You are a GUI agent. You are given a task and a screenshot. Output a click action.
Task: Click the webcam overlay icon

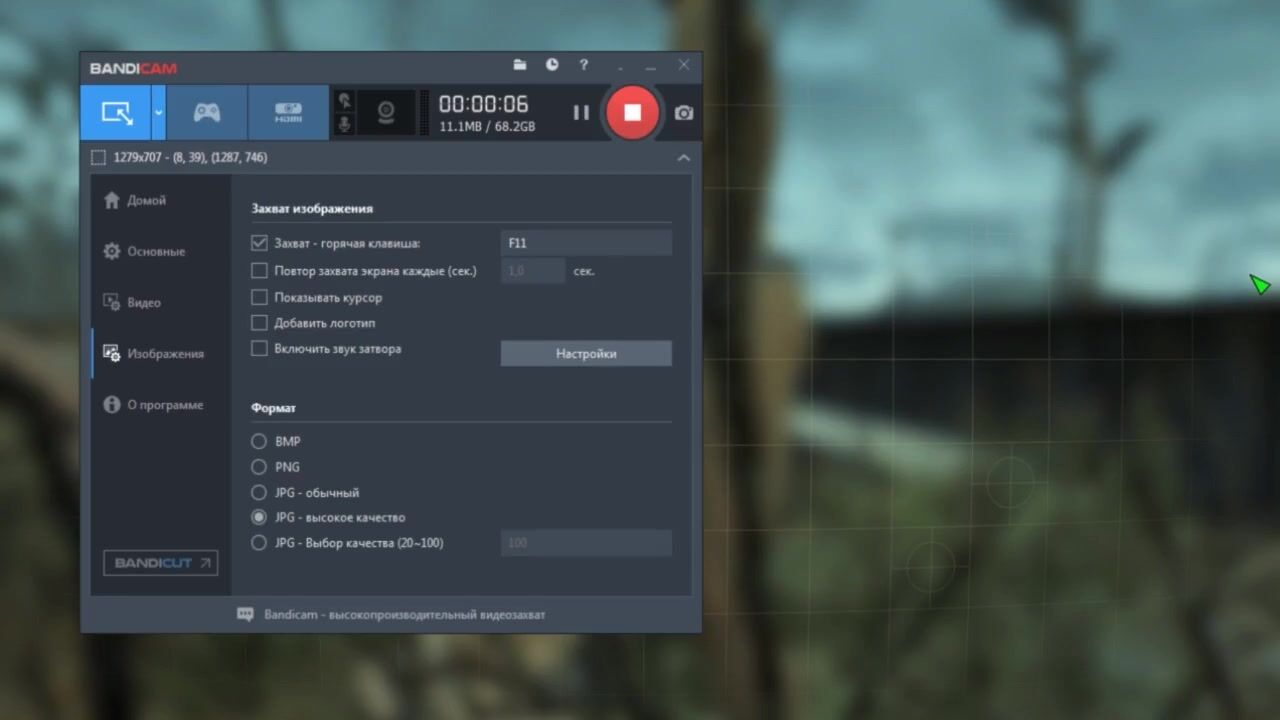tap(386, 112)
